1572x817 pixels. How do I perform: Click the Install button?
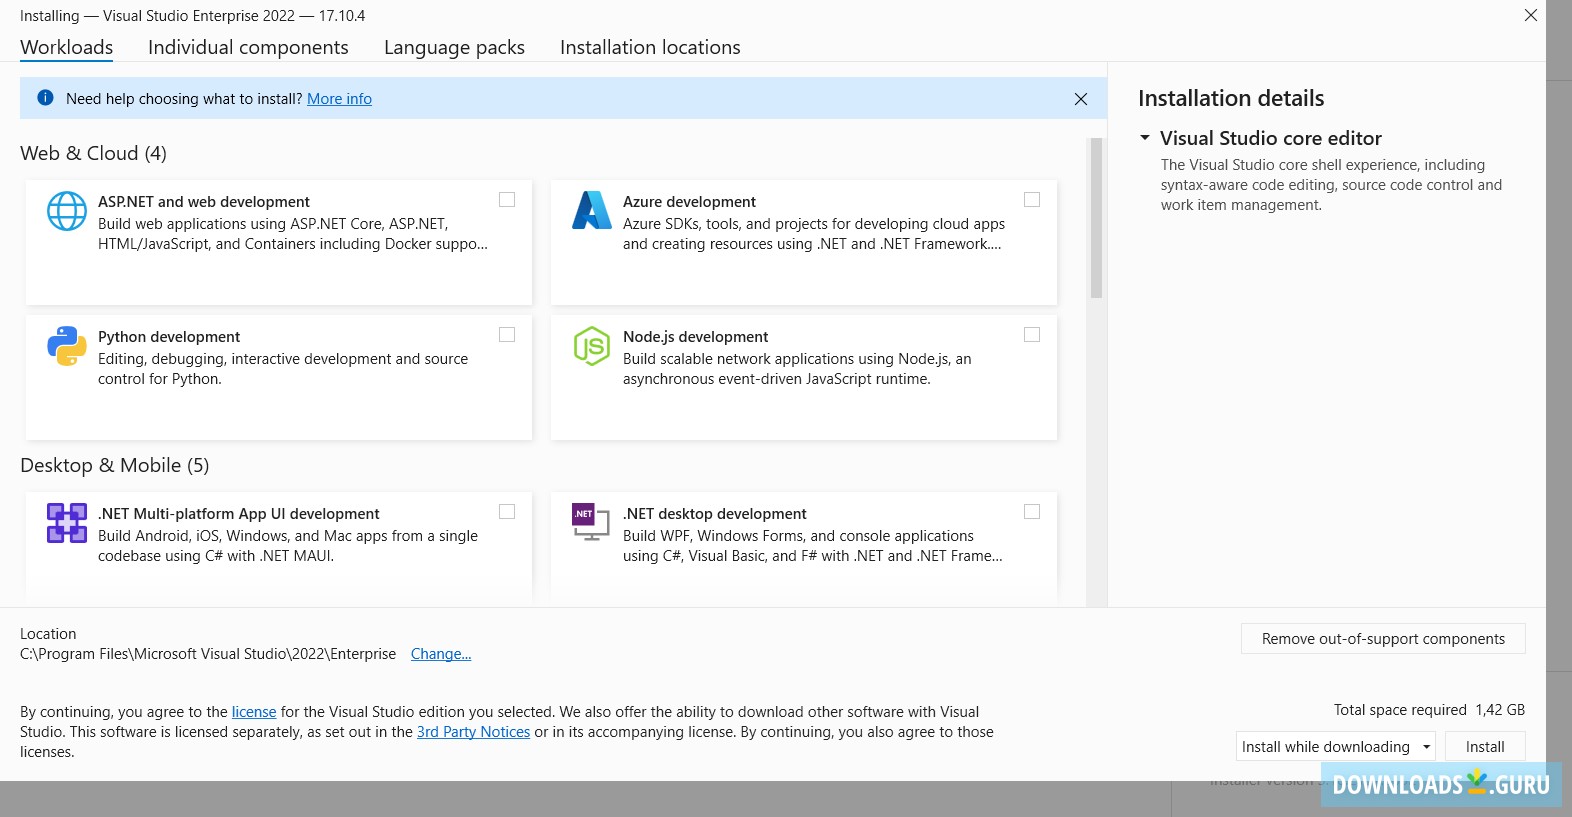[x=1485, y=747]
